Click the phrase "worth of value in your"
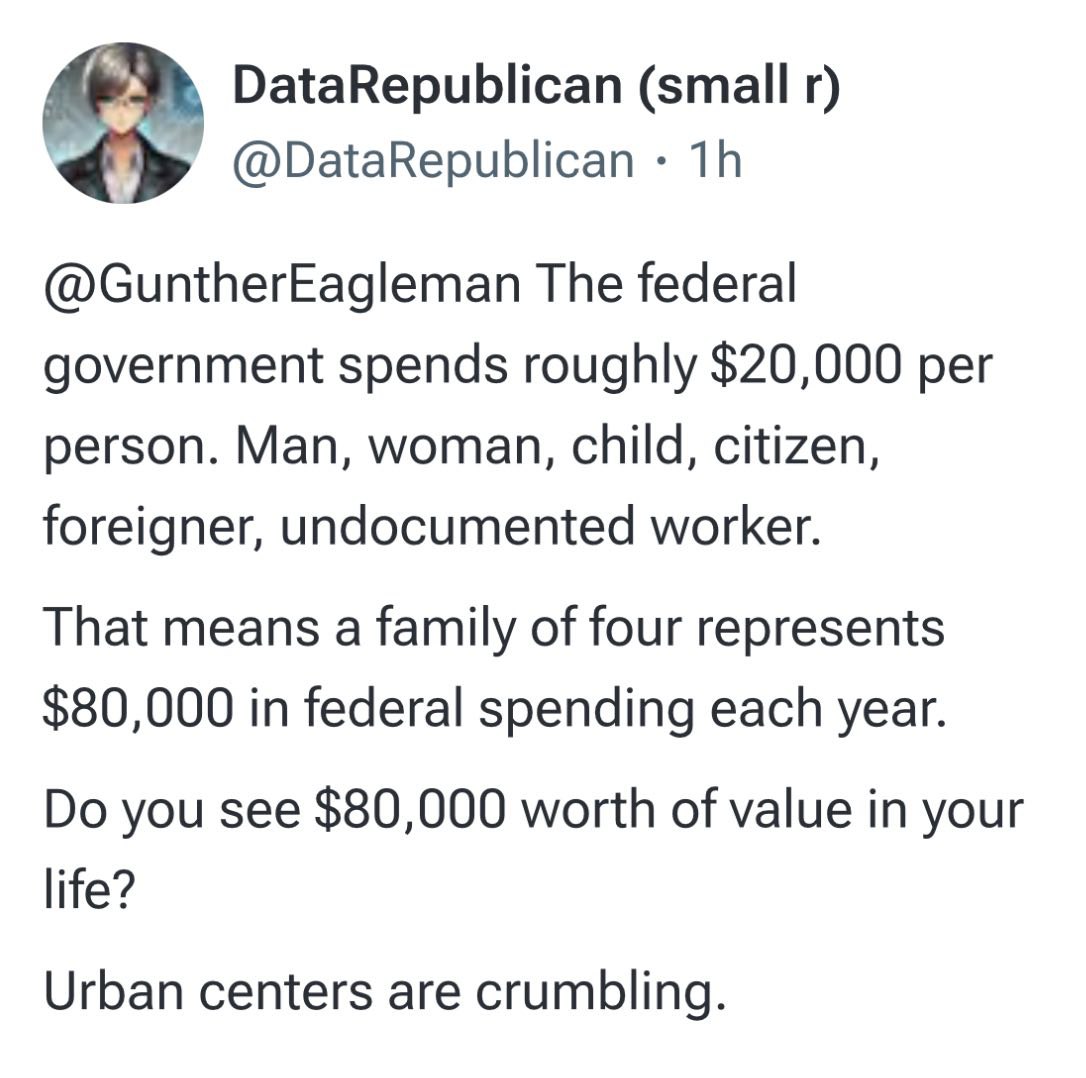The height and width of the screenshot is (1078, 1086). [772, 811]
